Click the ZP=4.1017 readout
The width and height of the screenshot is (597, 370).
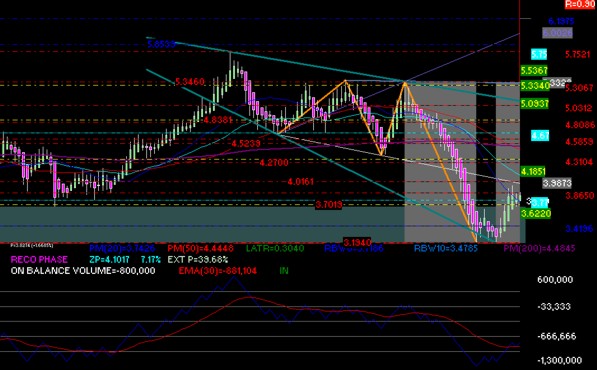click(x=109, y=260)
